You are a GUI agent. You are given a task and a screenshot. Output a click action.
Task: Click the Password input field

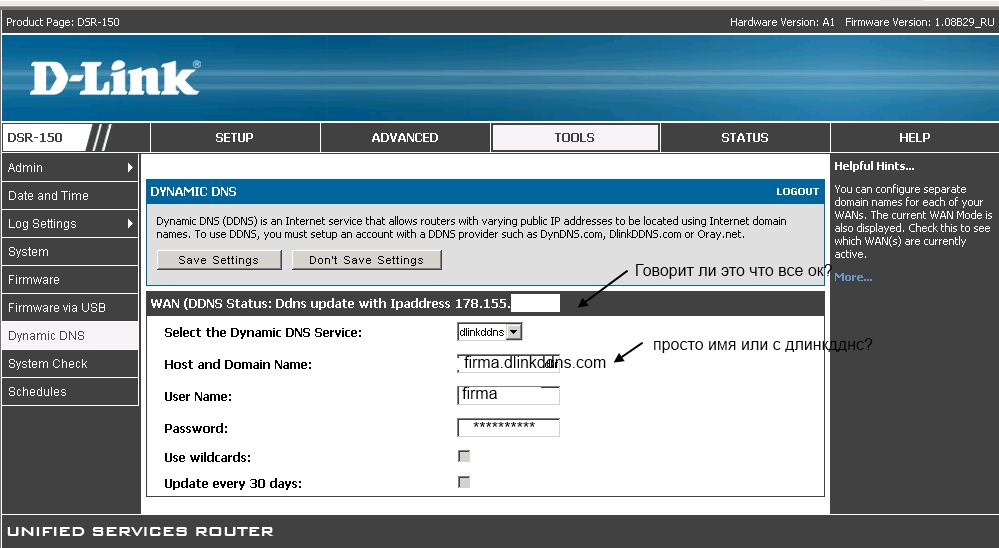click(x=508, y=427)
